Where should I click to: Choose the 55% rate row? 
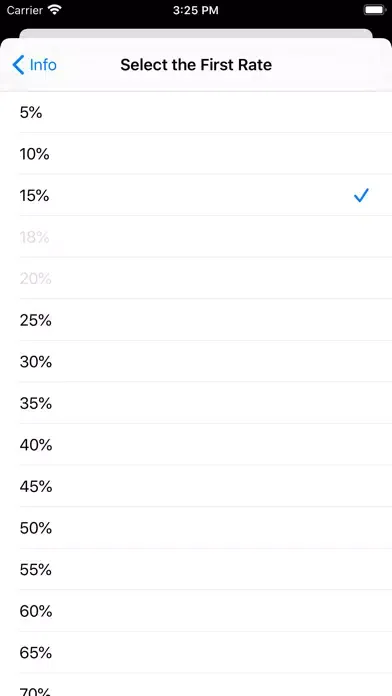point(196,569)
